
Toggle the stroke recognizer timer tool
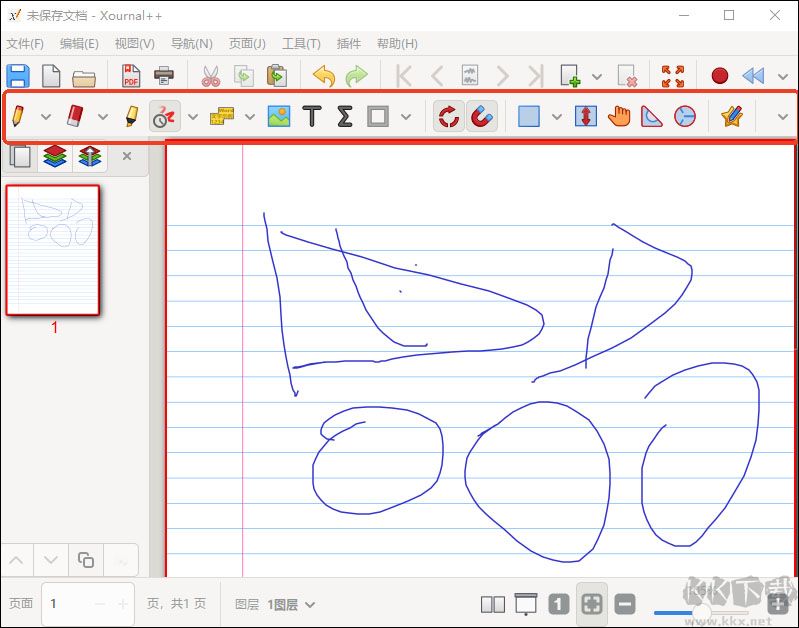(165, 116)
